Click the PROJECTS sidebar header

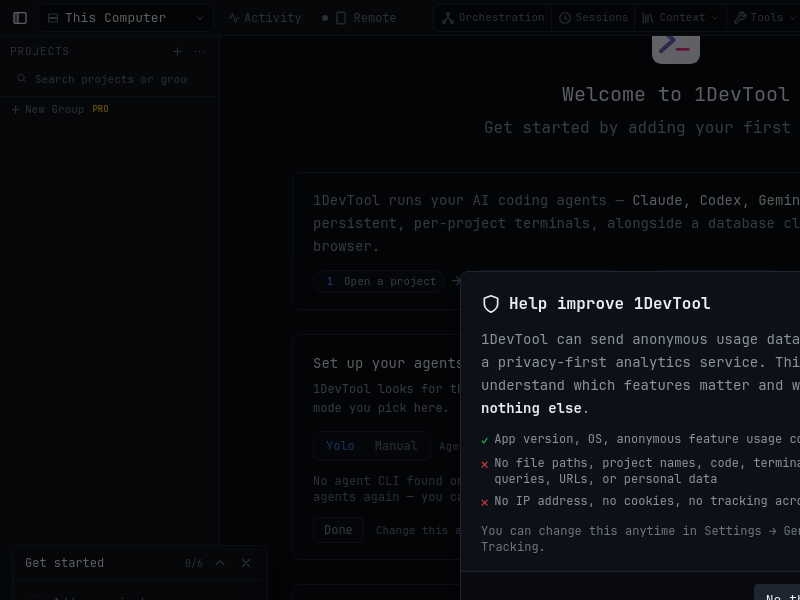(x=40, y=52)
